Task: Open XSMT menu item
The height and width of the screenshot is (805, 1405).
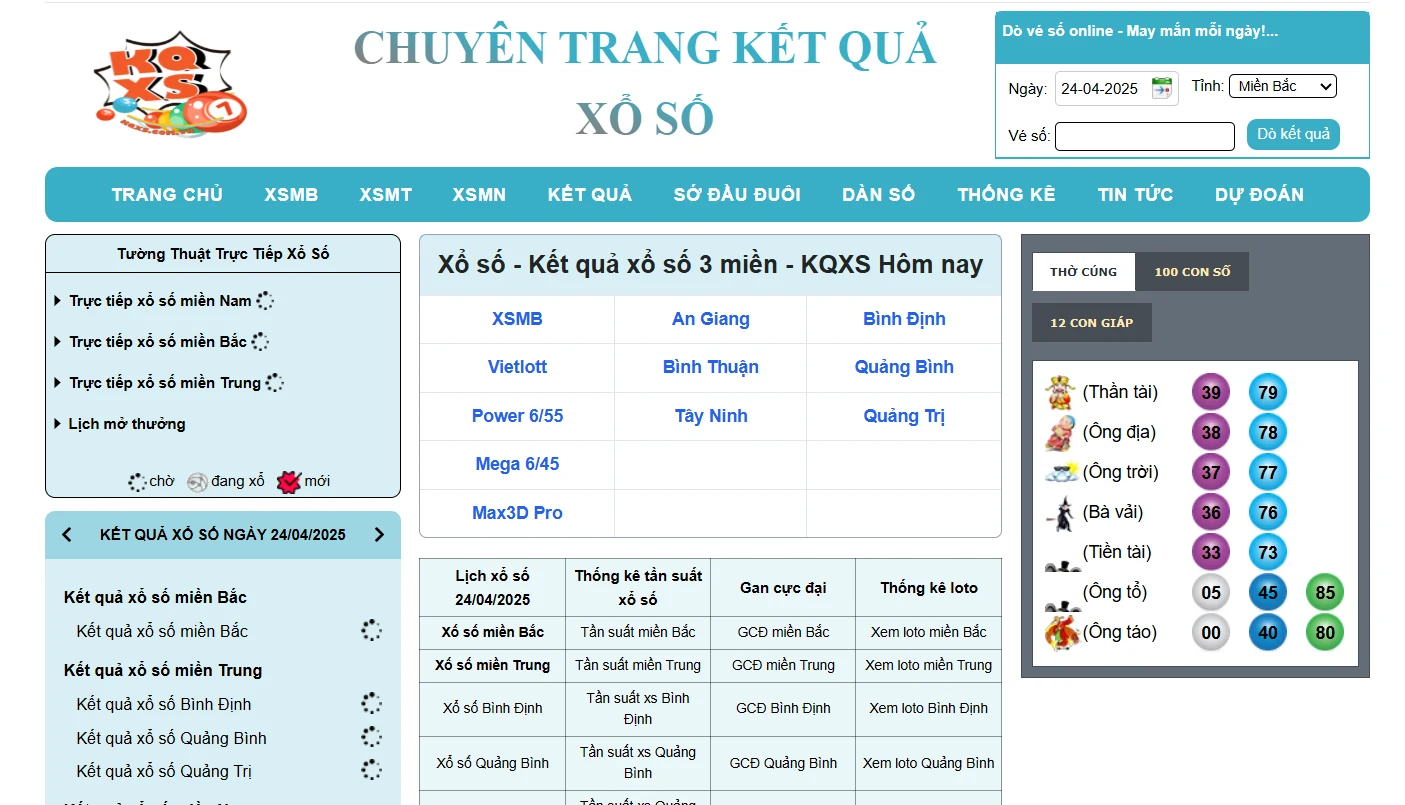Action: pos(386,195)
